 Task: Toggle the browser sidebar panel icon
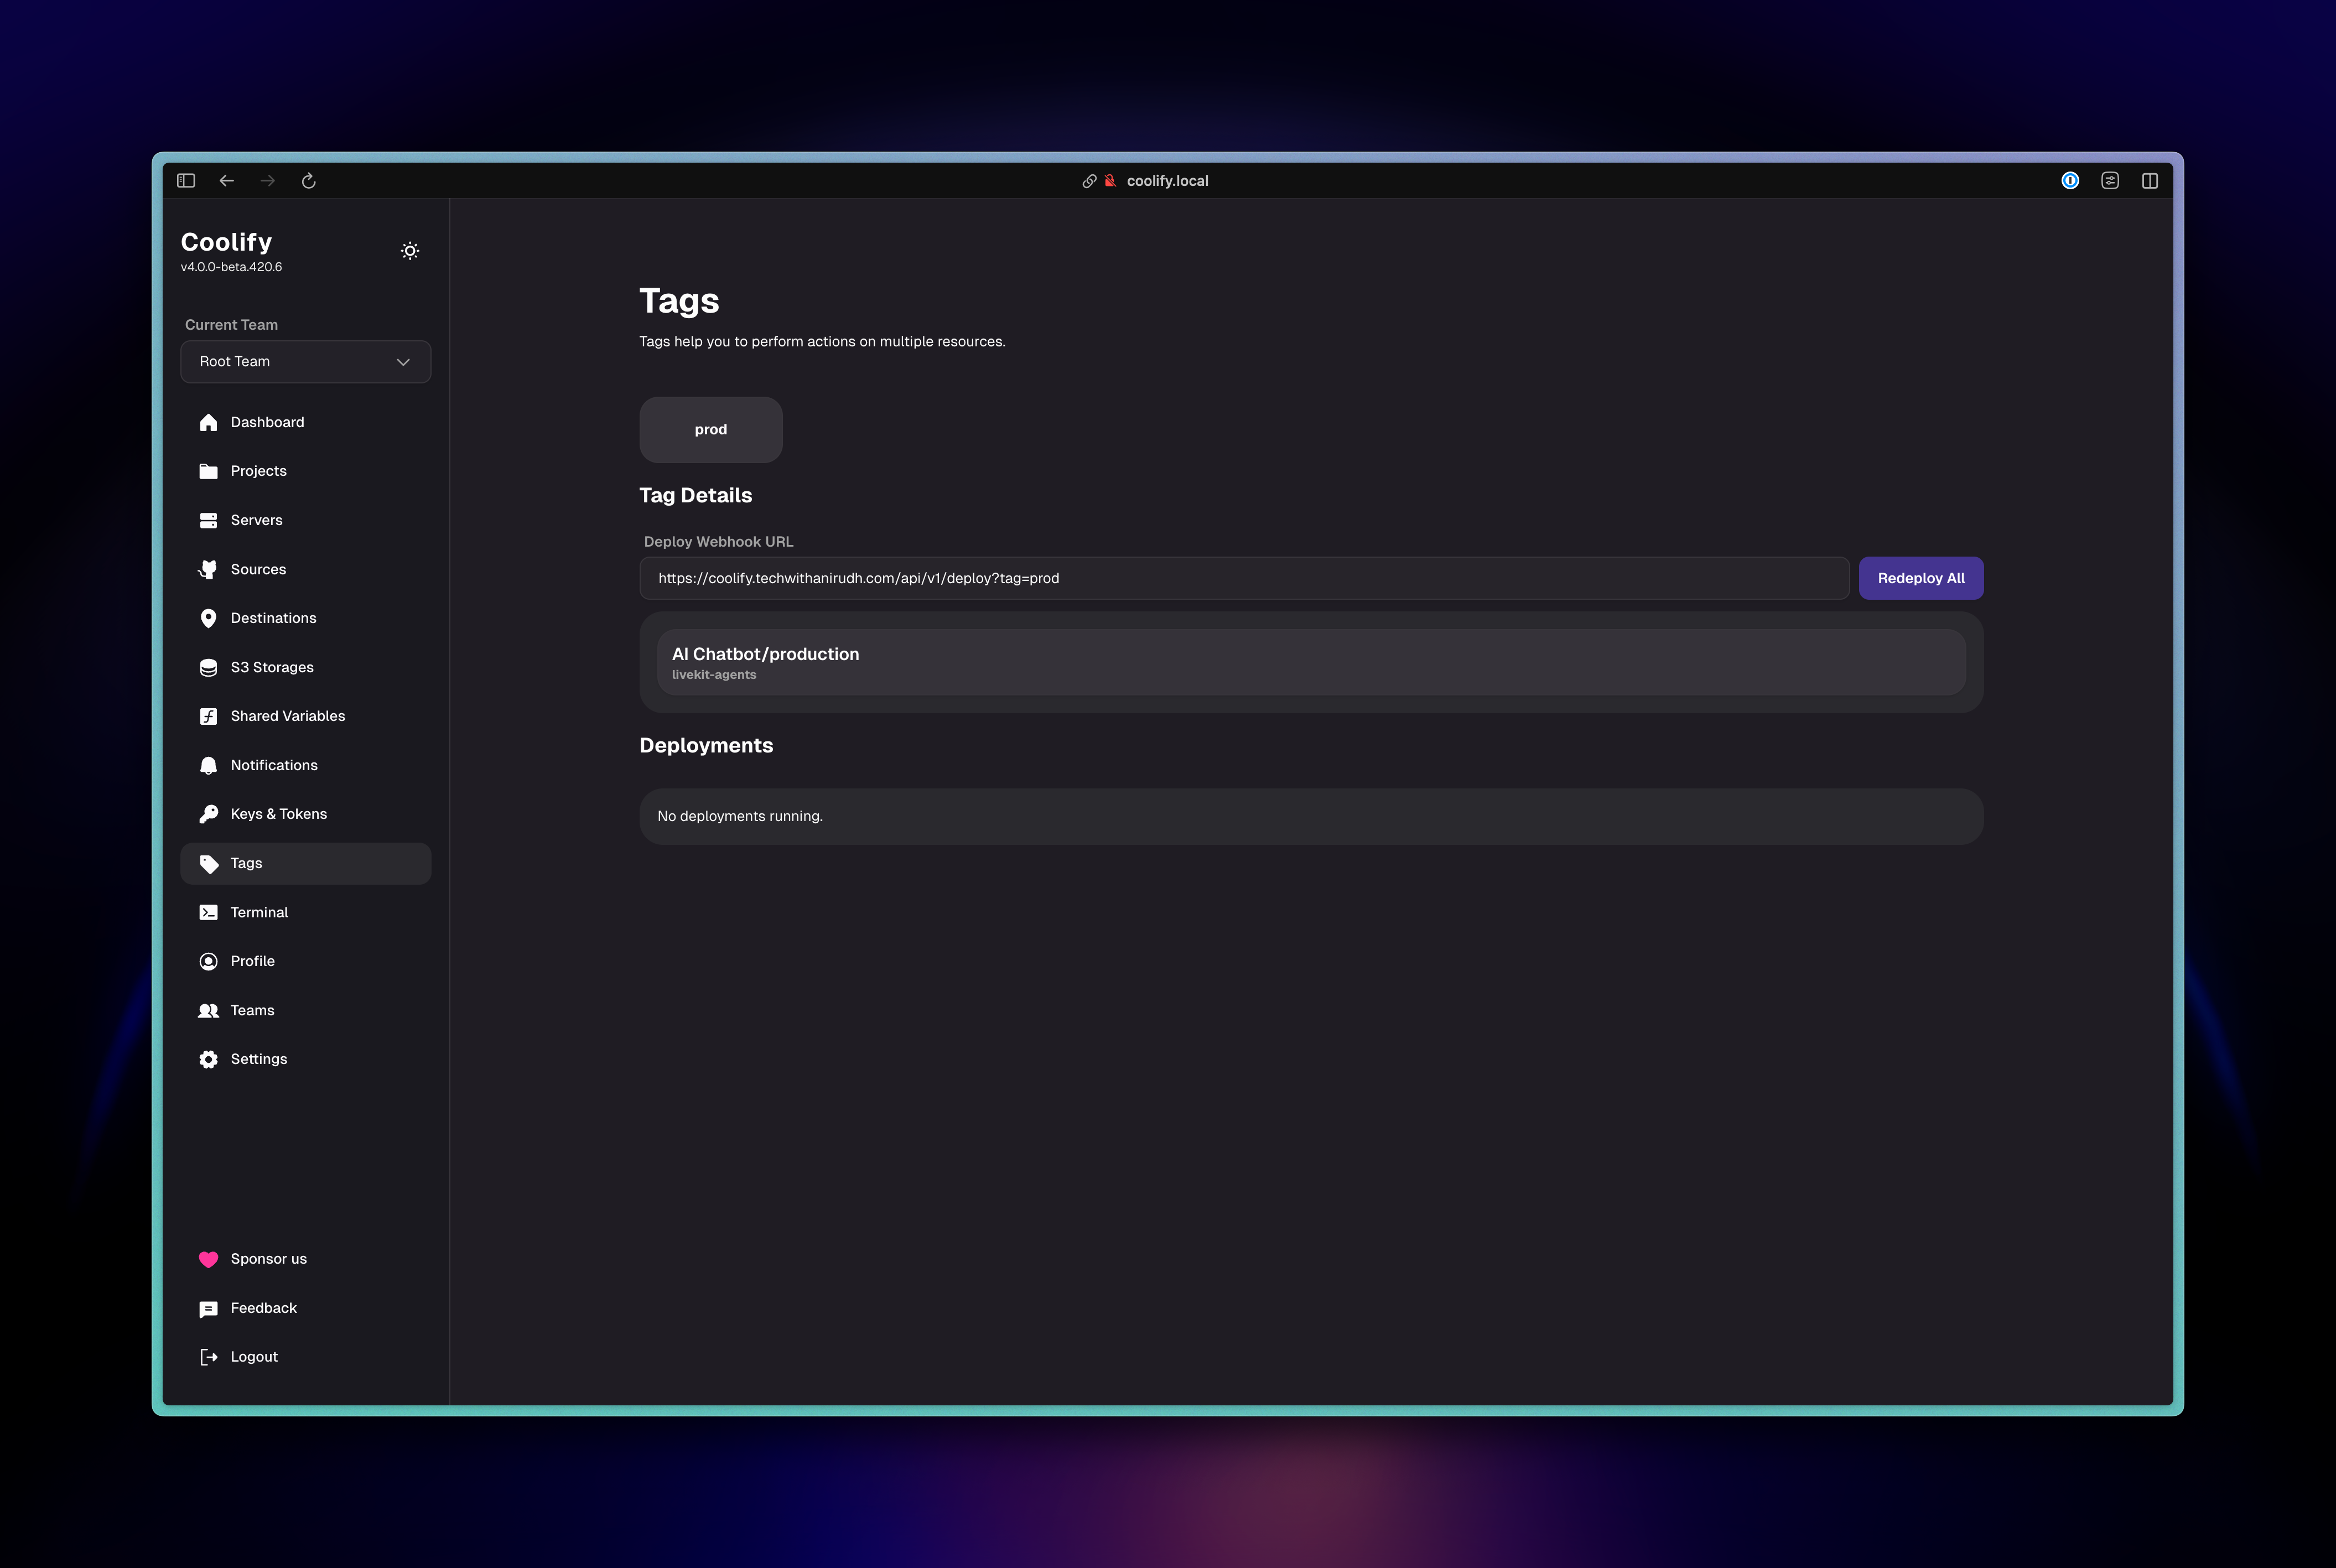186,181
